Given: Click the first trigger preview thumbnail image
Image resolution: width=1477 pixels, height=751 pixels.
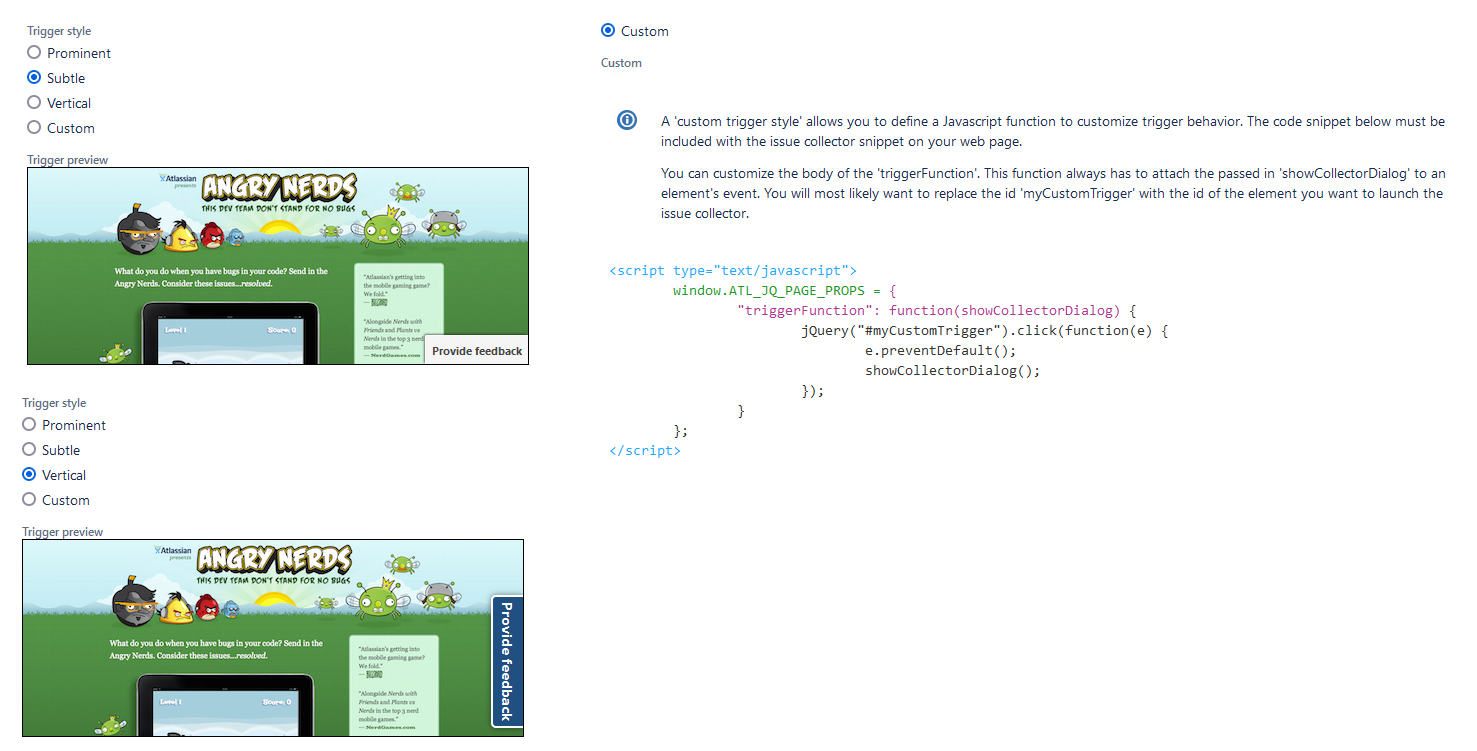Looking at the screenshot, I should pos(278,265).
